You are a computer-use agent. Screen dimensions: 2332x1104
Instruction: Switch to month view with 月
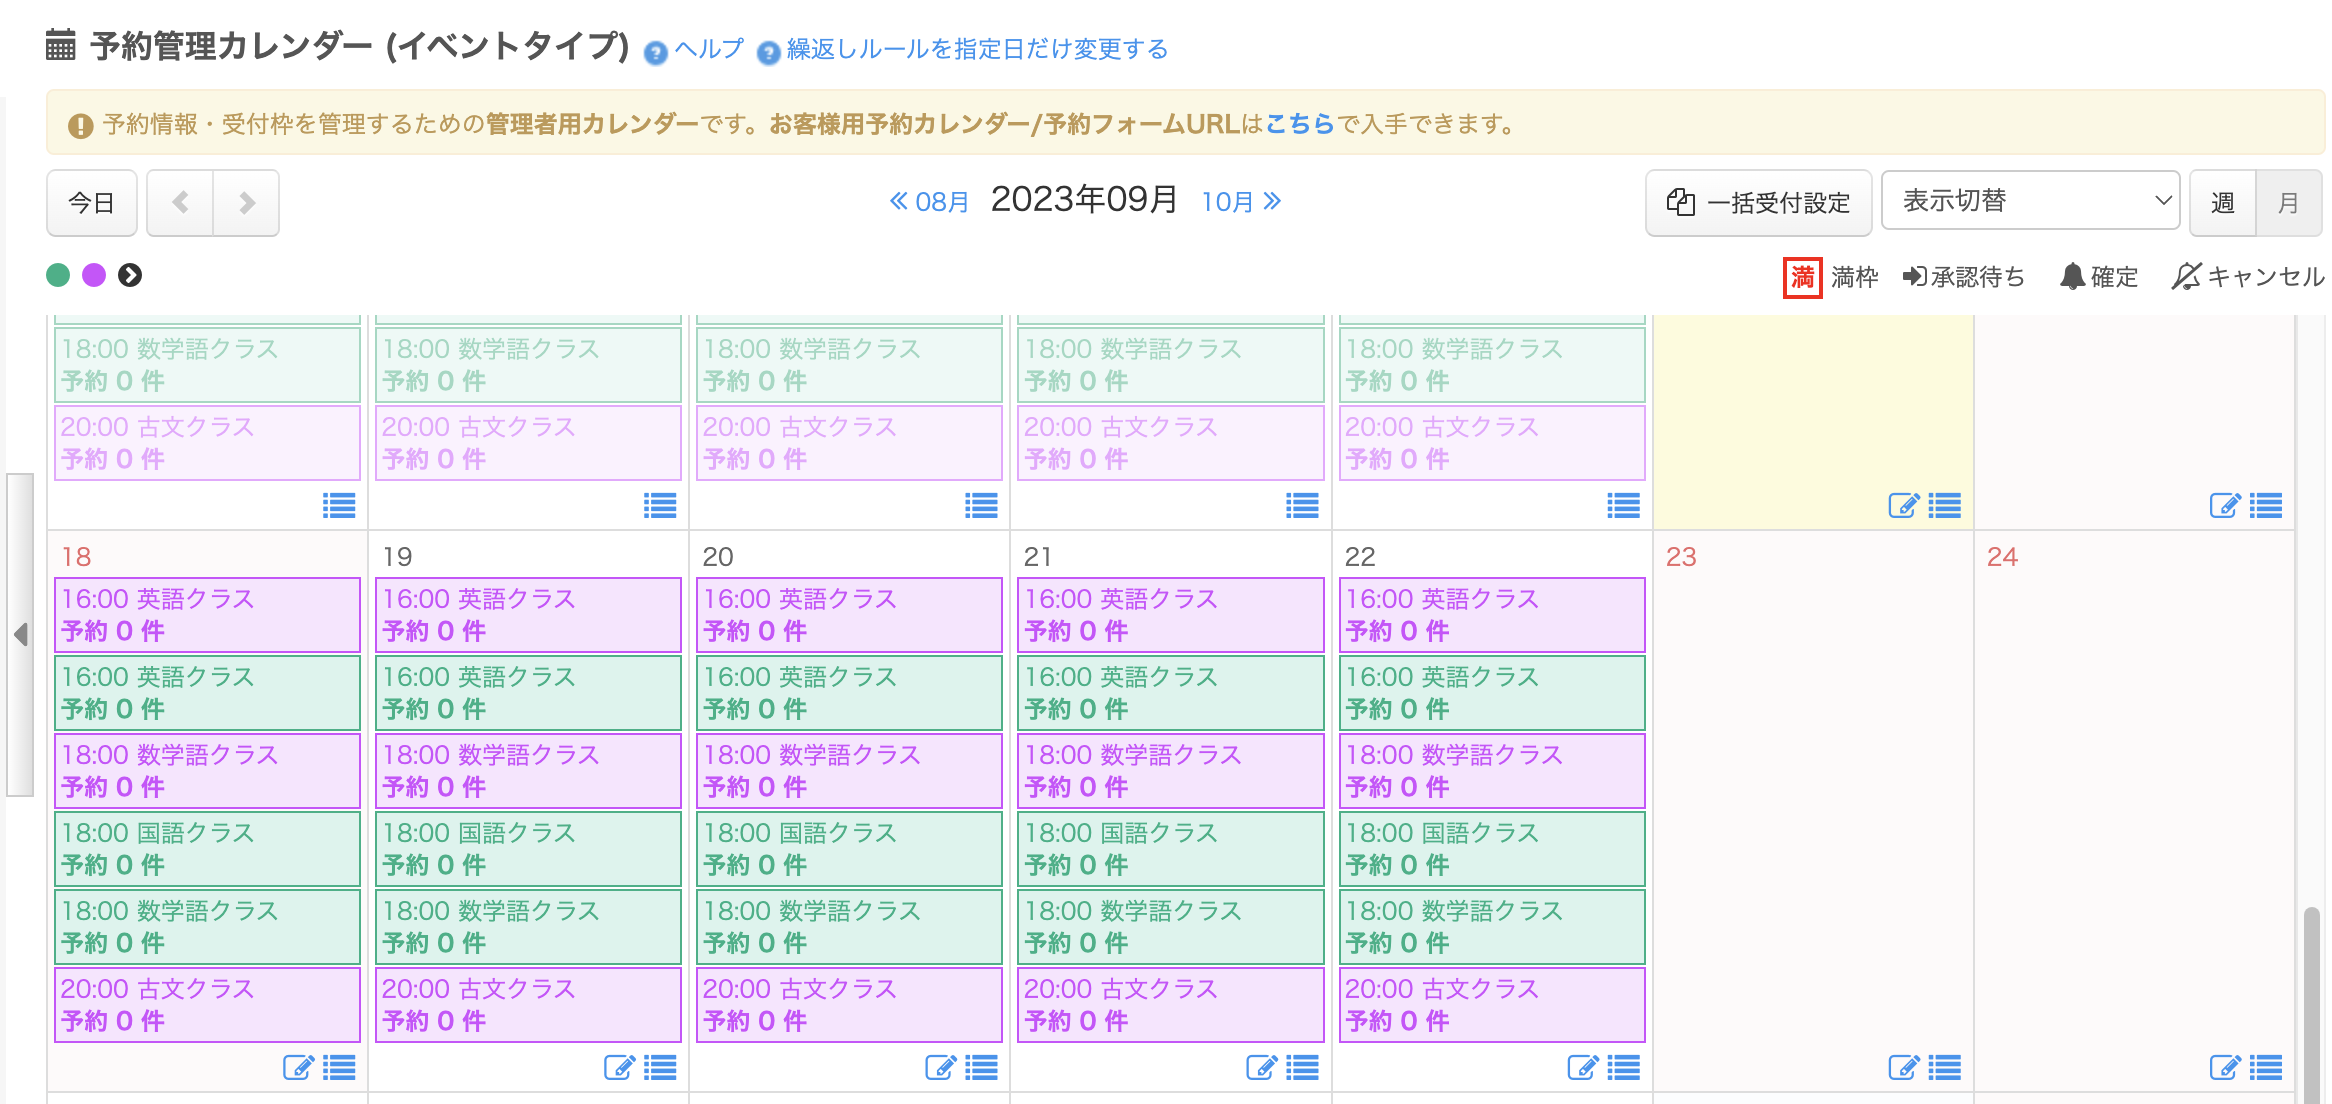(2288, 203)
